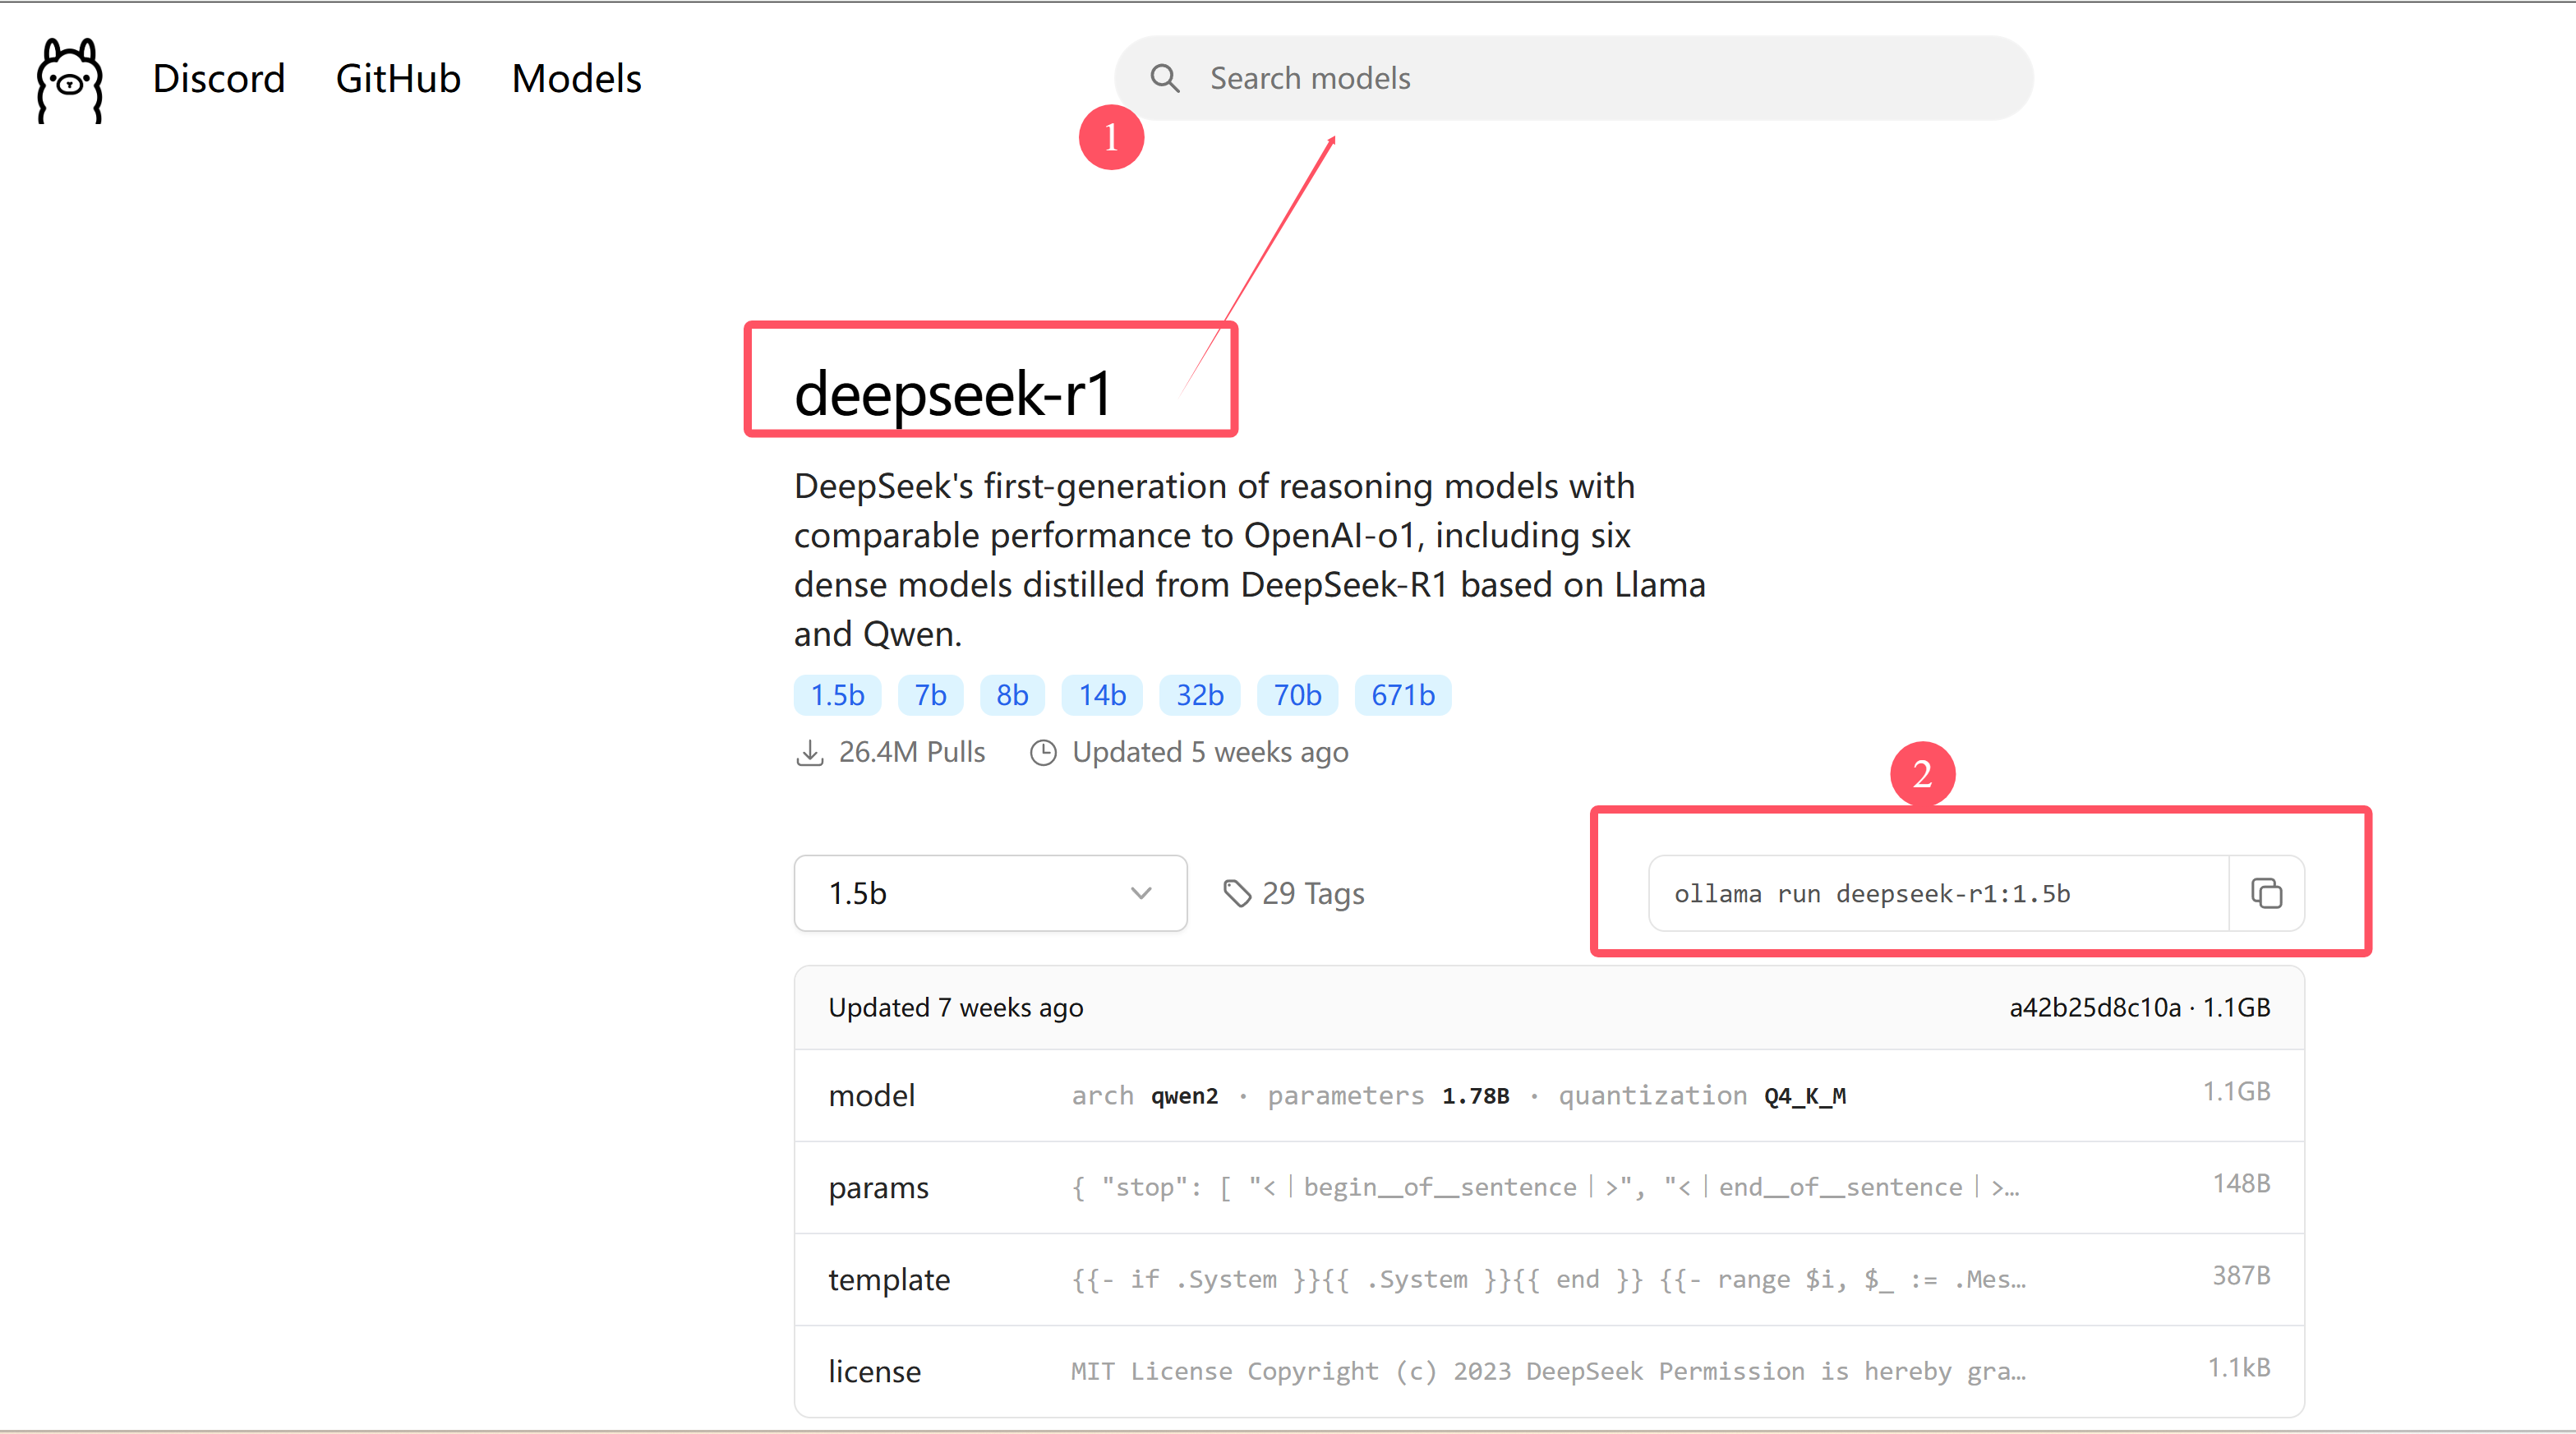Click the search magnifier icon
The height and width of the screenshot is (1434, 2576).
tap(1164, 78)
